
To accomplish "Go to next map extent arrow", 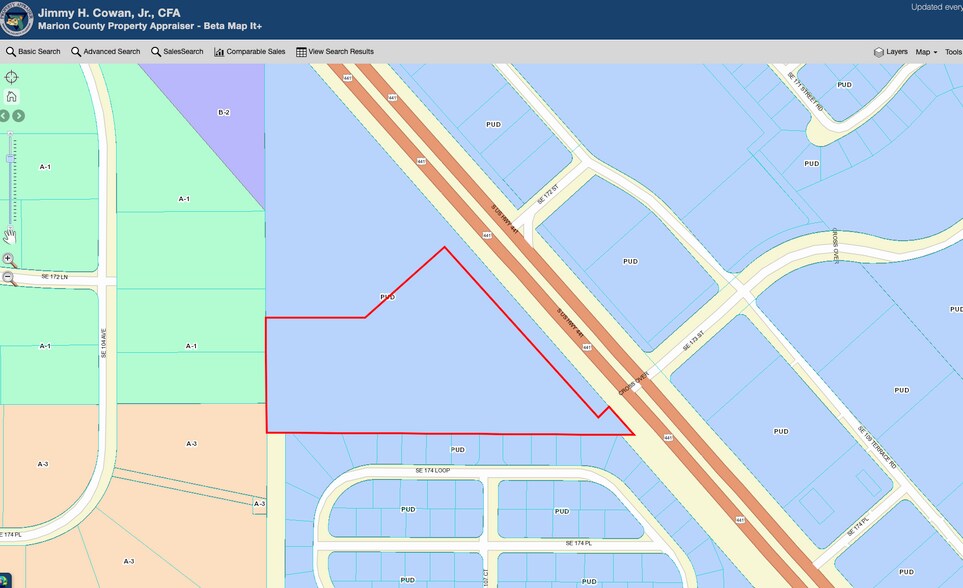I will click(18, 116).
